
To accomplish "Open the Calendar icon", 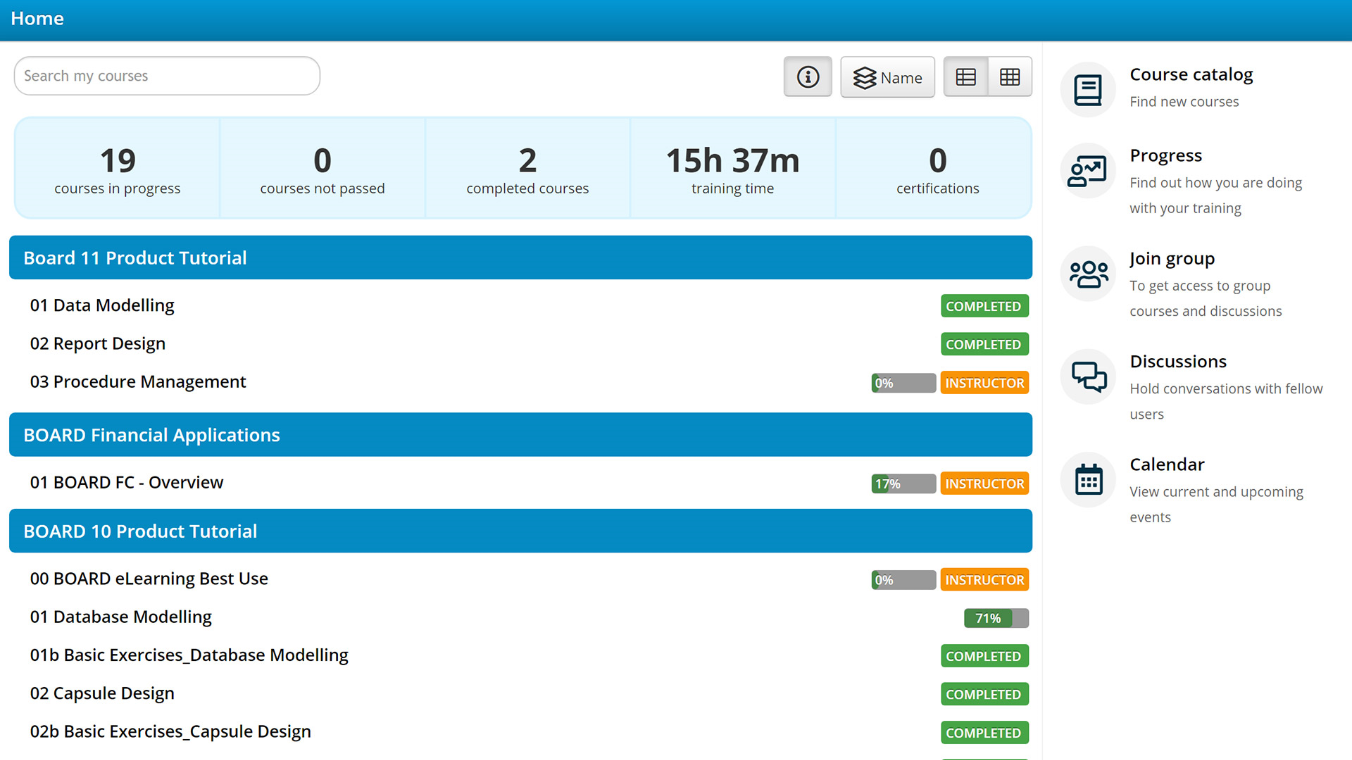I will click(x=1088, y=480).
